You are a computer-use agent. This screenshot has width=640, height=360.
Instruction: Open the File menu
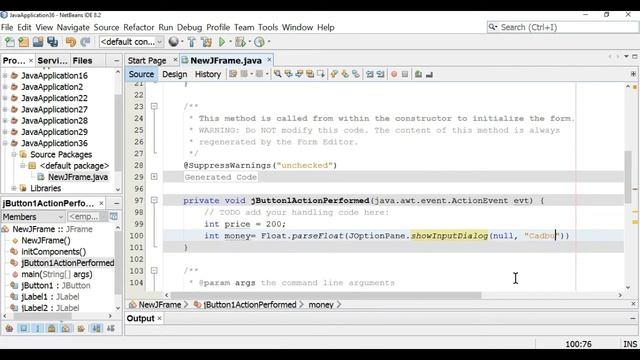7,27
